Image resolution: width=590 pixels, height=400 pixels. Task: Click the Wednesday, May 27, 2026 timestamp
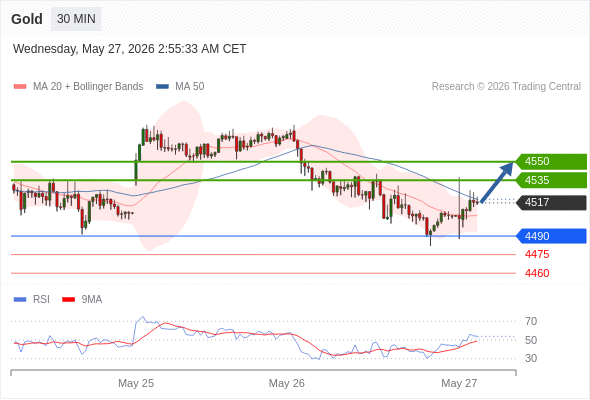pos(129,49)
